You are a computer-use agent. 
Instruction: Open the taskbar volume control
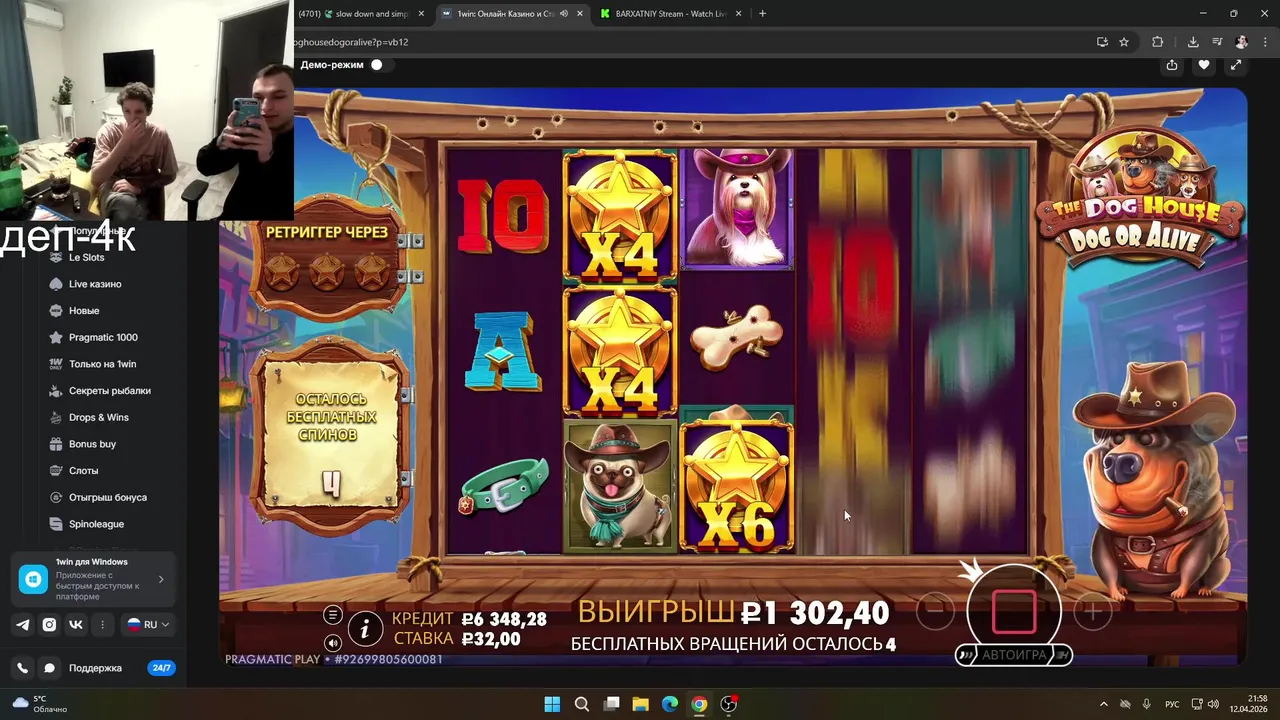[x=1213, y=704]
